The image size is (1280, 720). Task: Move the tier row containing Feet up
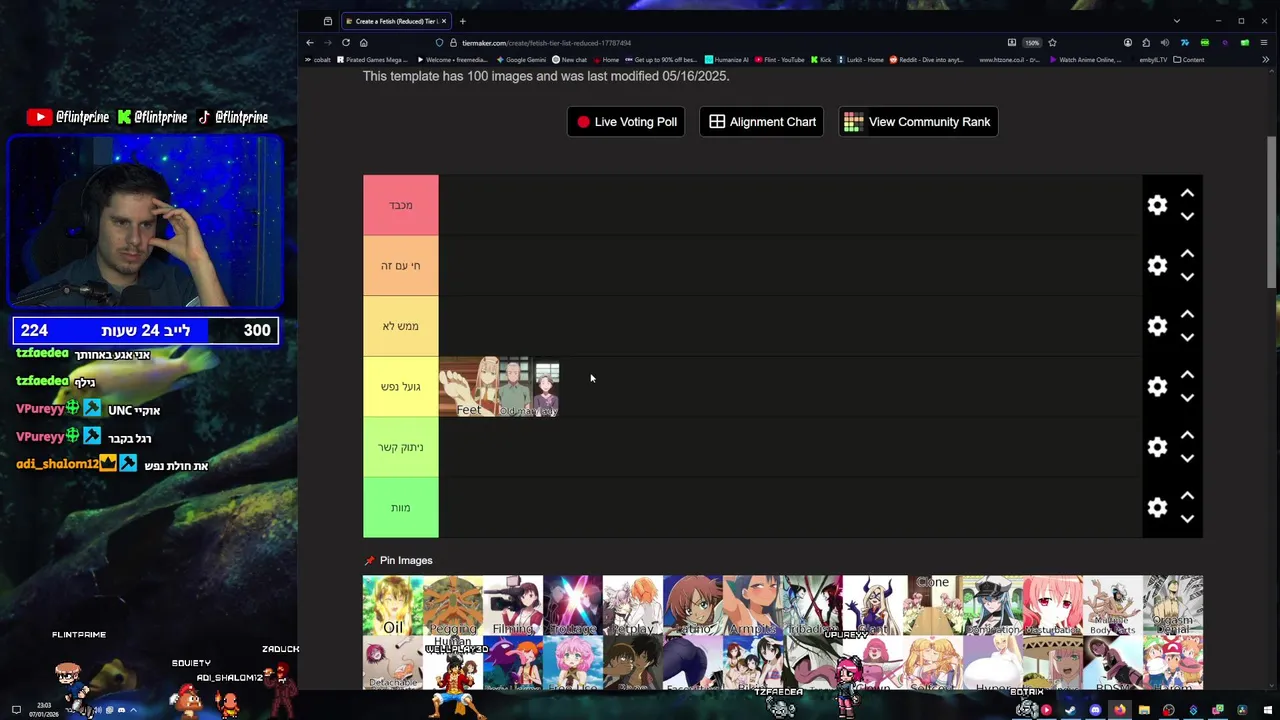pyautogui.click(x=1187, y=375)
